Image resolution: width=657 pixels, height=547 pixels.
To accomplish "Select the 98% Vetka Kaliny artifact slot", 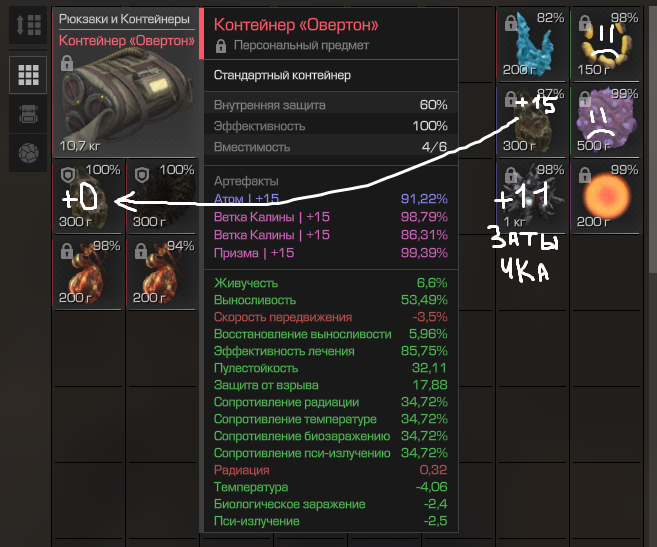I will click(88, 273).
